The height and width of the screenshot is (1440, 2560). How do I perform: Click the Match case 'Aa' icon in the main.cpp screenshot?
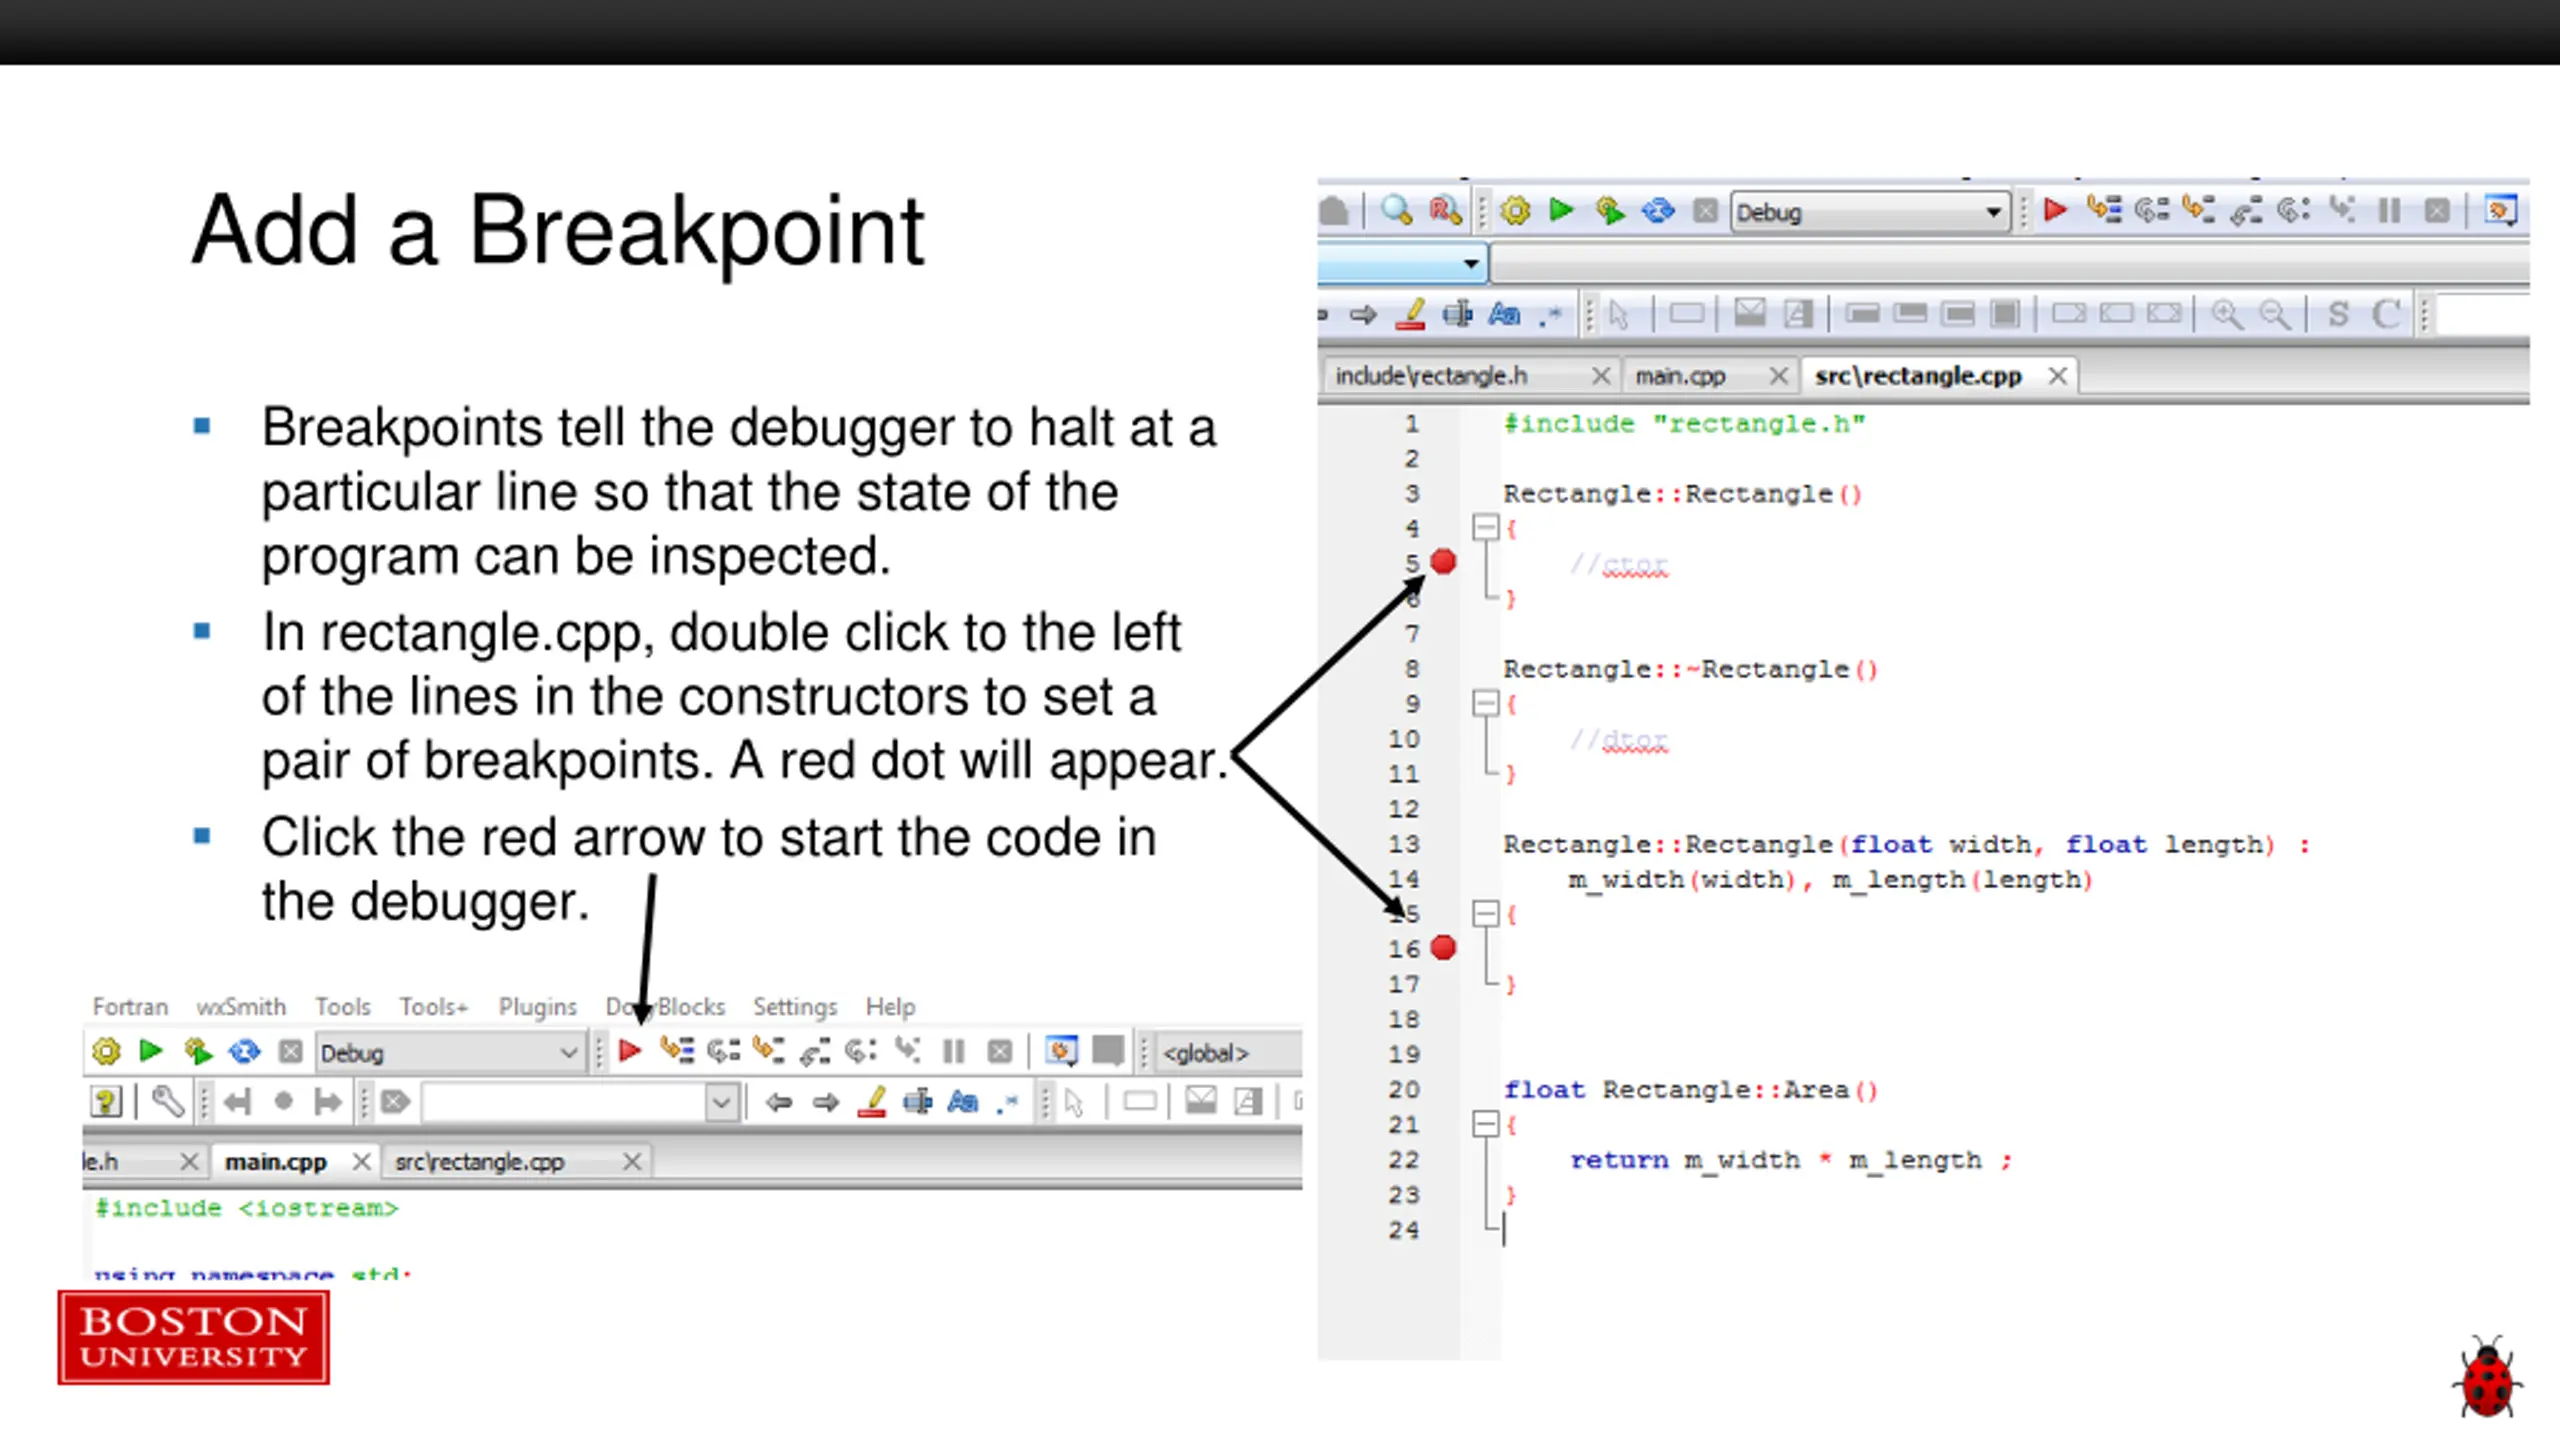962,1102
